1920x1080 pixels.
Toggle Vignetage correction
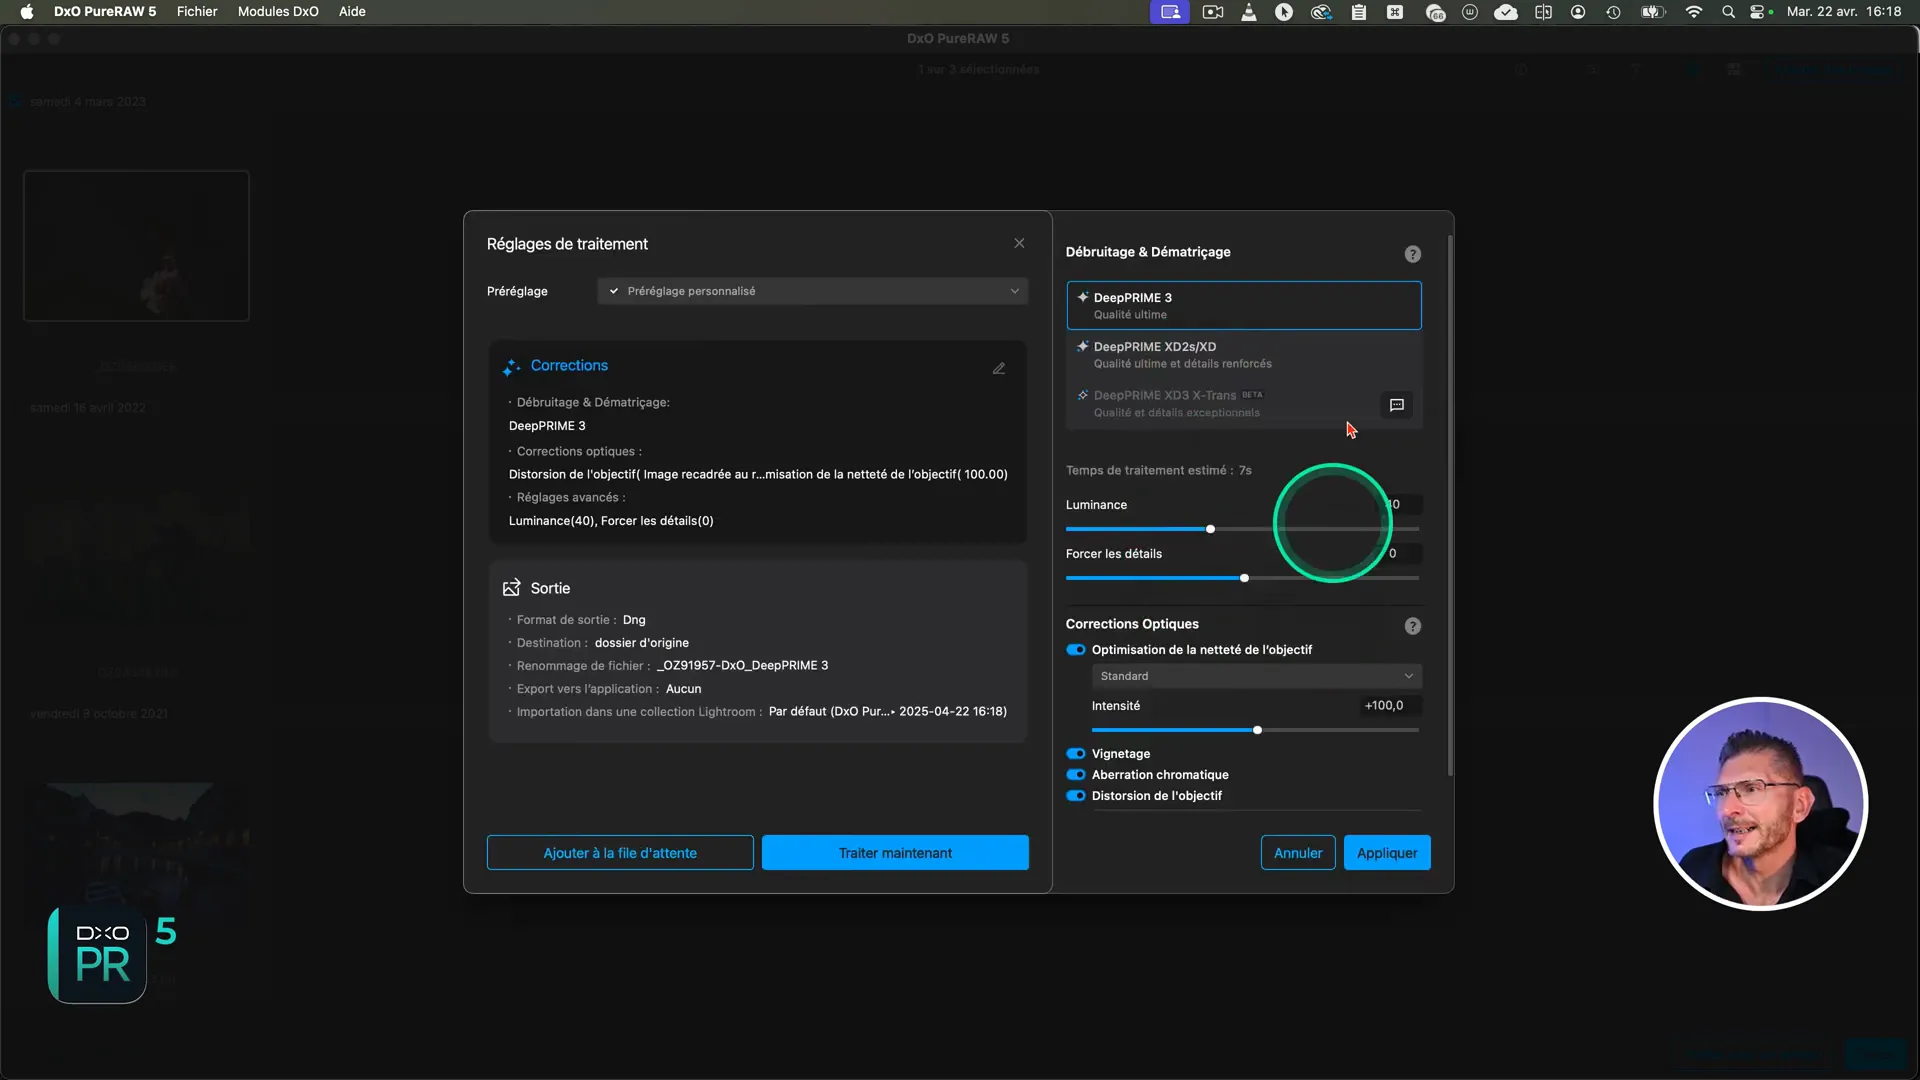coord(1076,754)
